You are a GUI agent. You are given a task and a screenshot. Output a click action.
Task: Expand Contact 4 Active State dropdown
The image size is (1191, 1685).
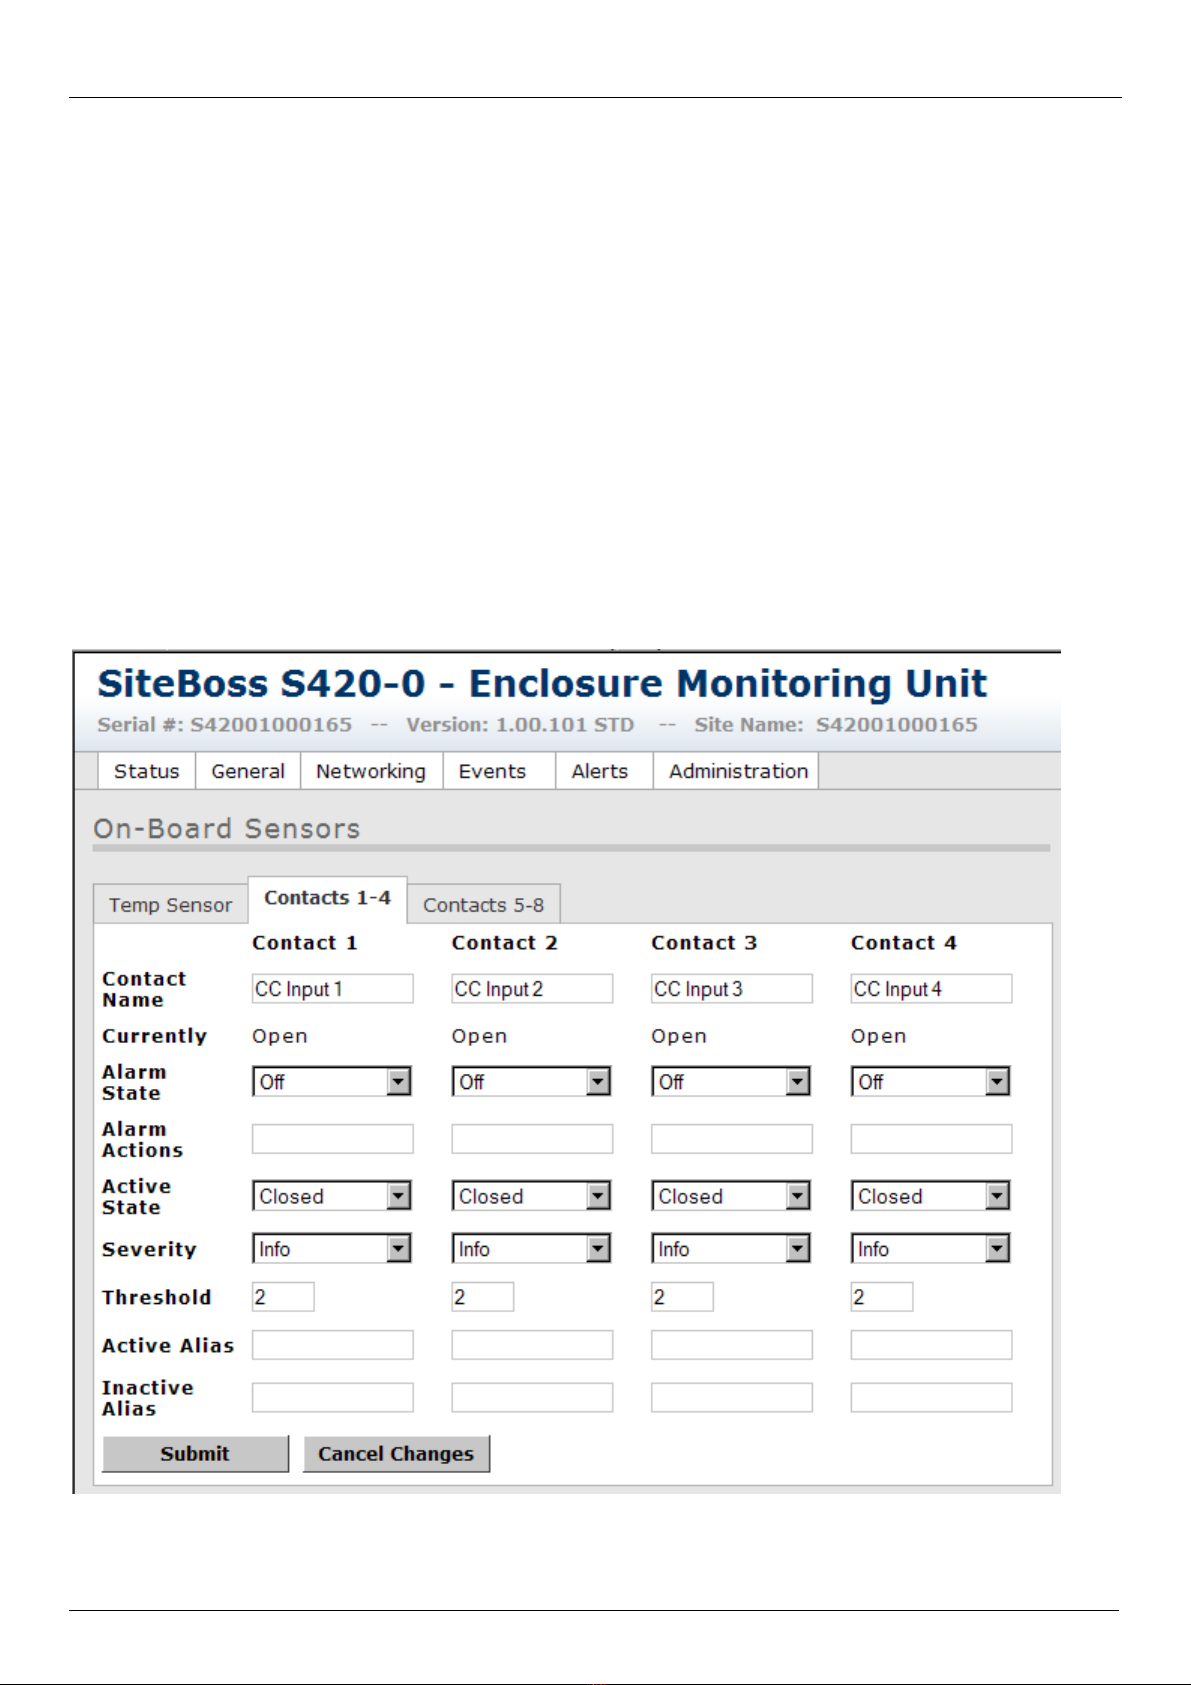[931, 1196]
